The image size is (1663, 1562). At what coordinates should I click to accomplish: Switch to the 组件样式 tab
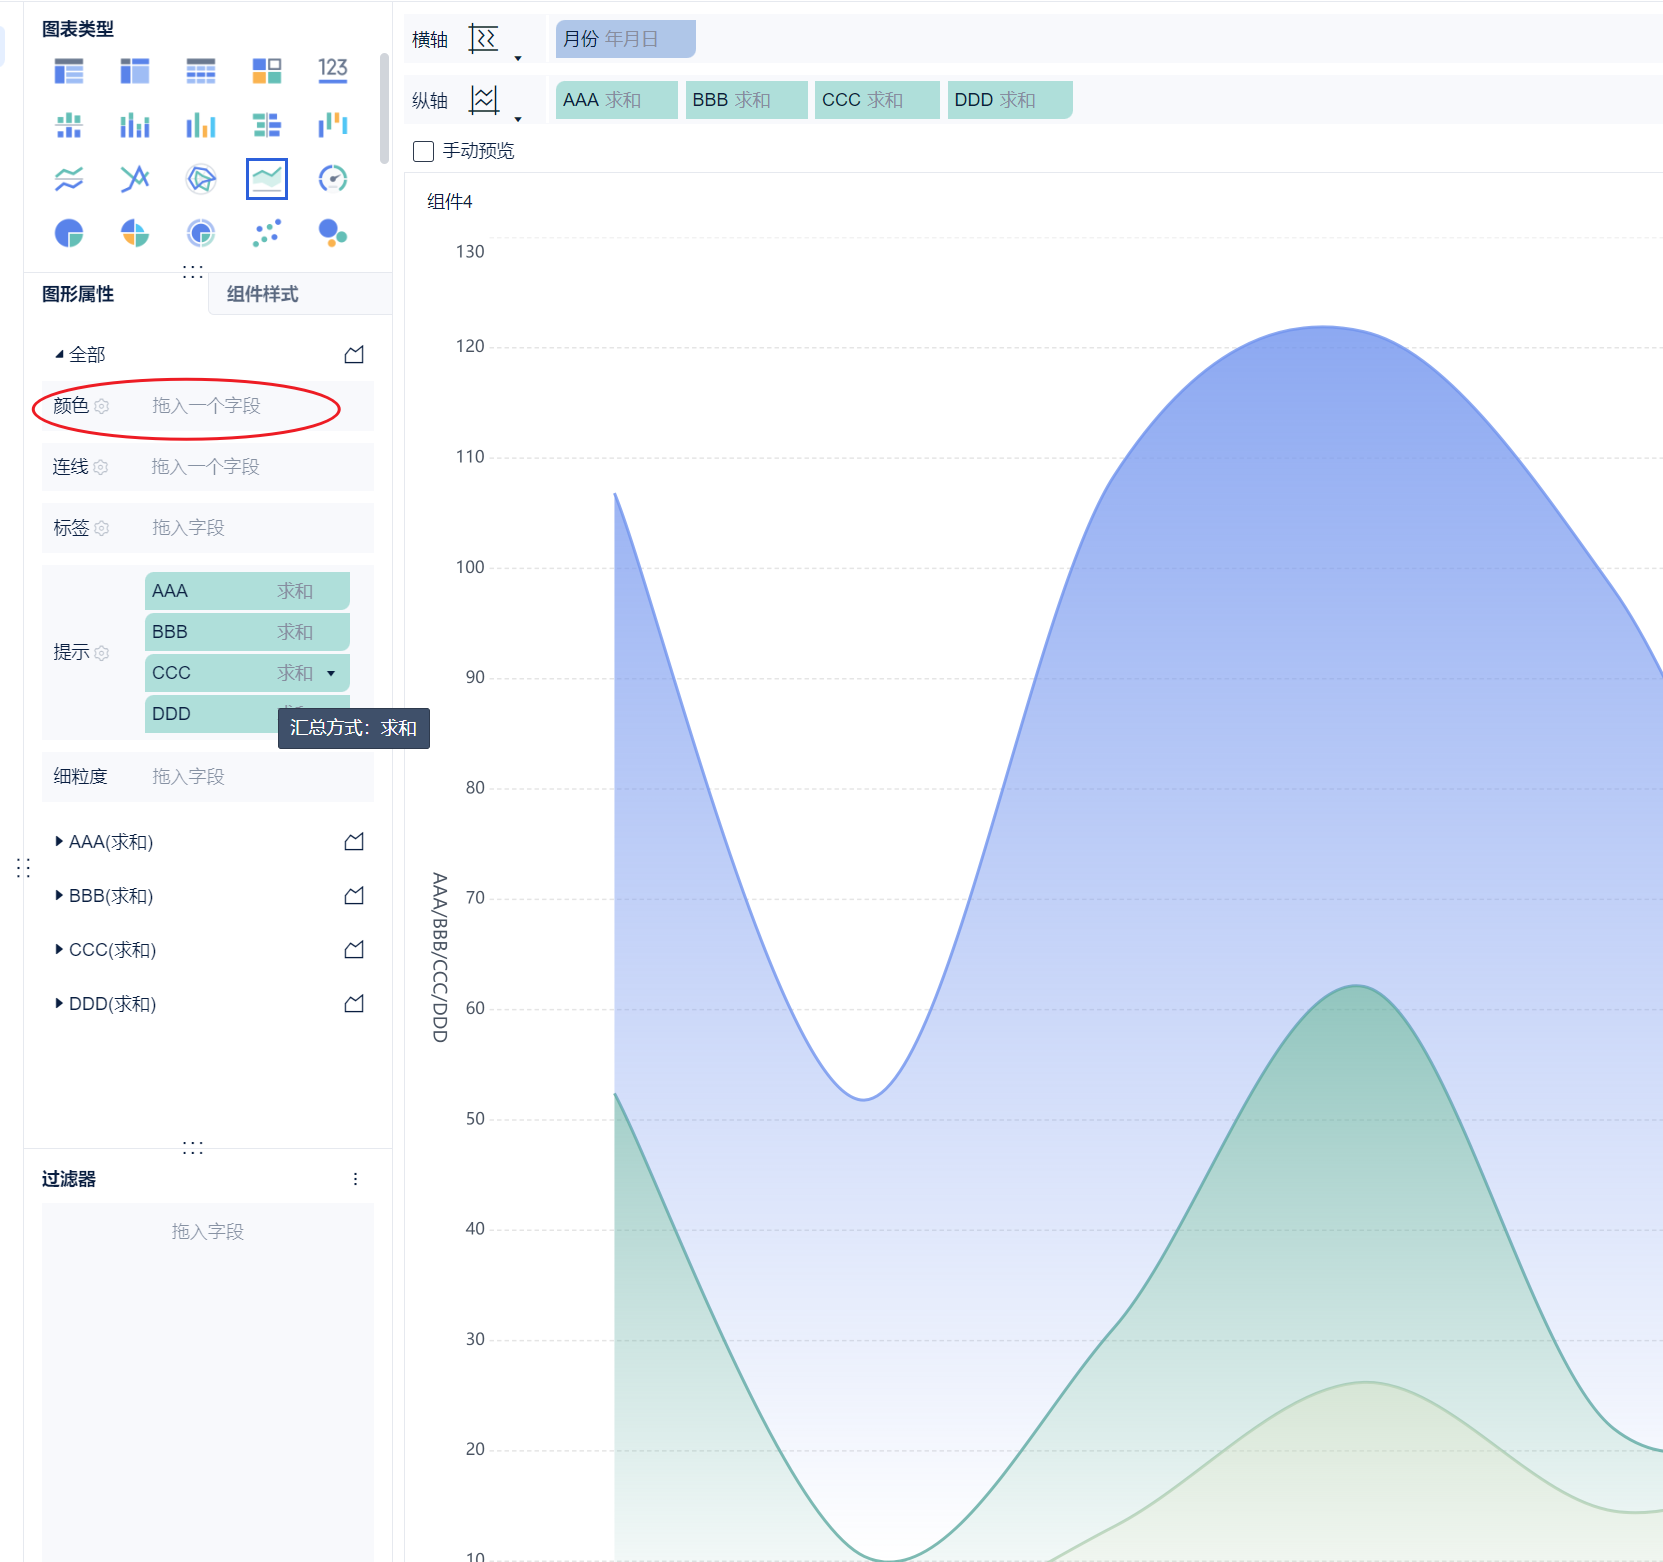click(262, 294)
